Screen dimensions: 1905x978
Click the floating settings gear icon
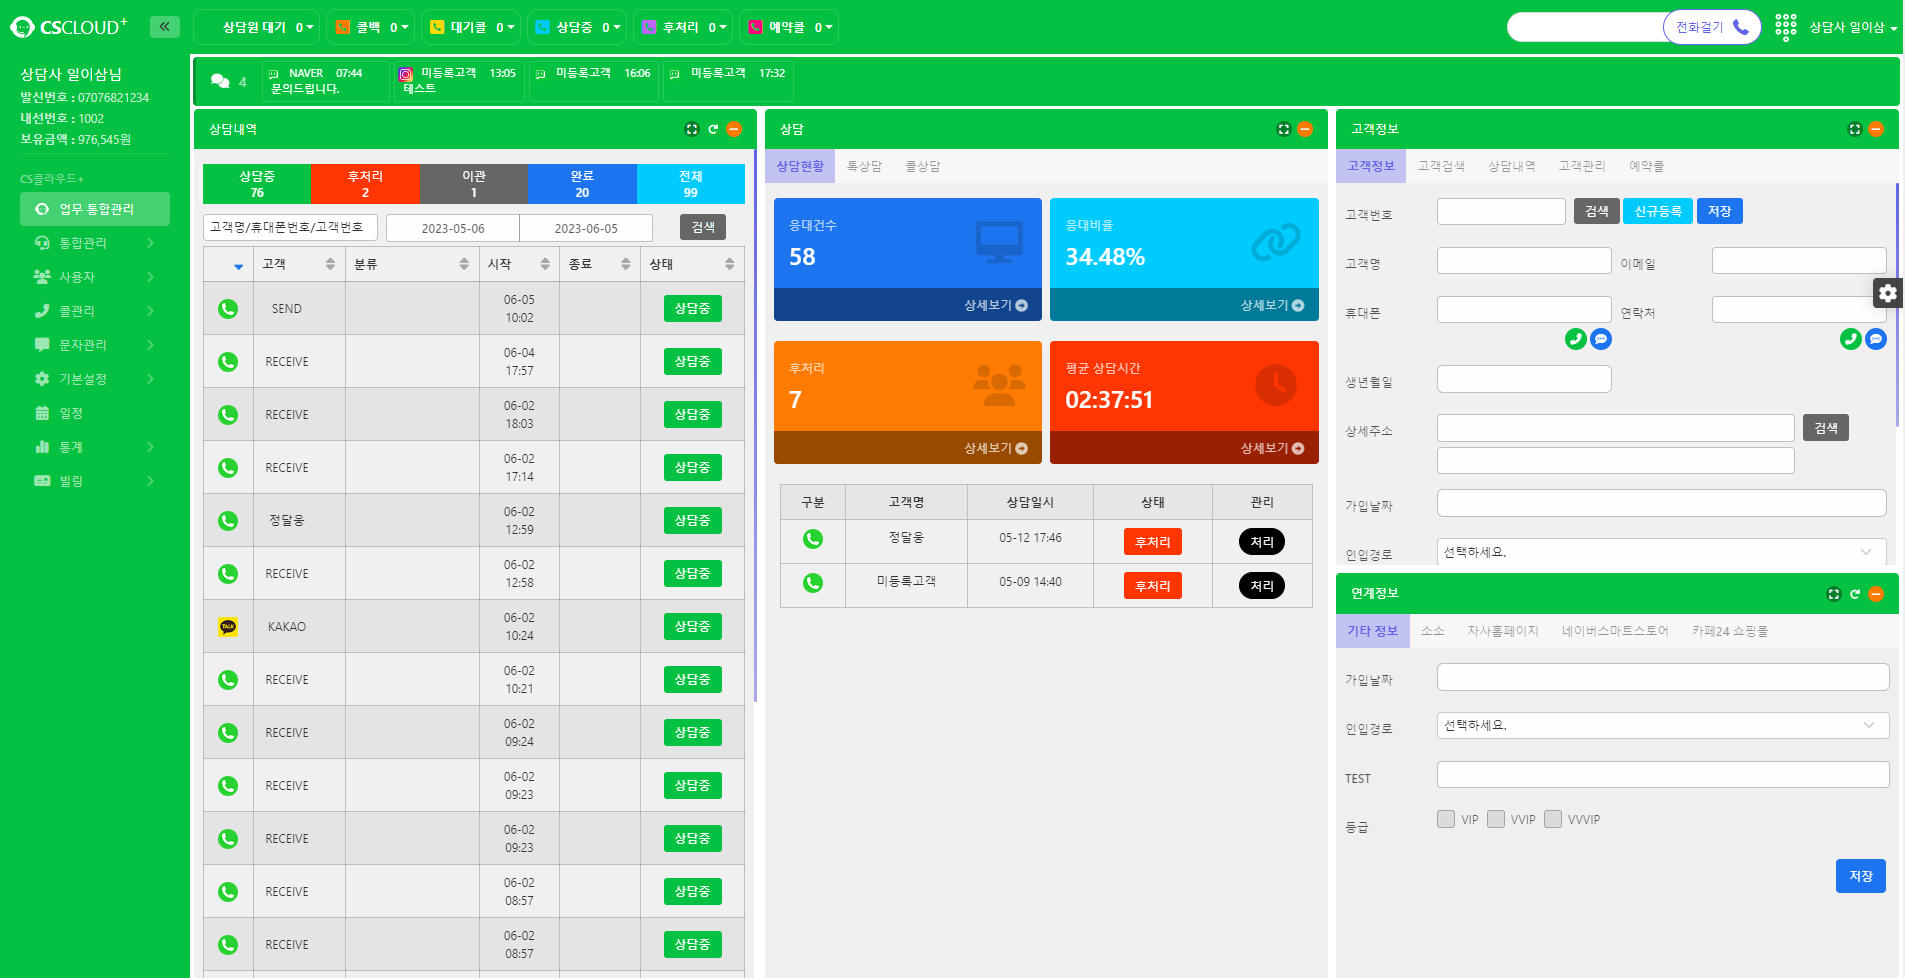pyautogui.click(x=1887, y=293)
